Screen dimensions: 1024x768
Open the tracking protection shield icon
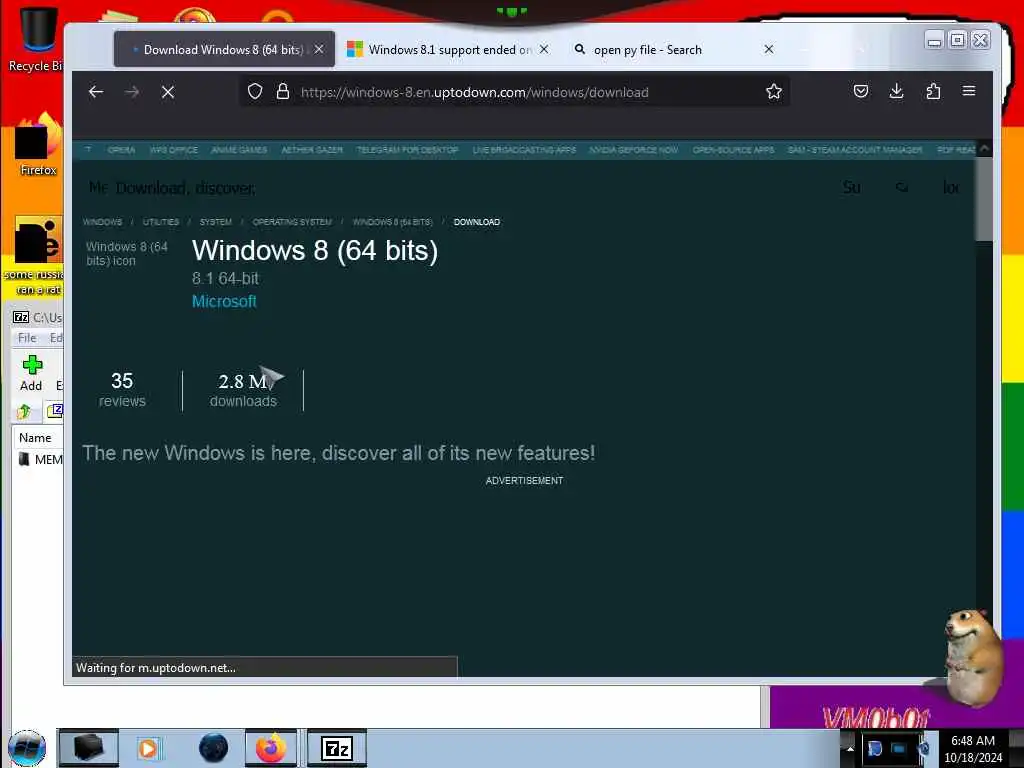coord(255,91)
